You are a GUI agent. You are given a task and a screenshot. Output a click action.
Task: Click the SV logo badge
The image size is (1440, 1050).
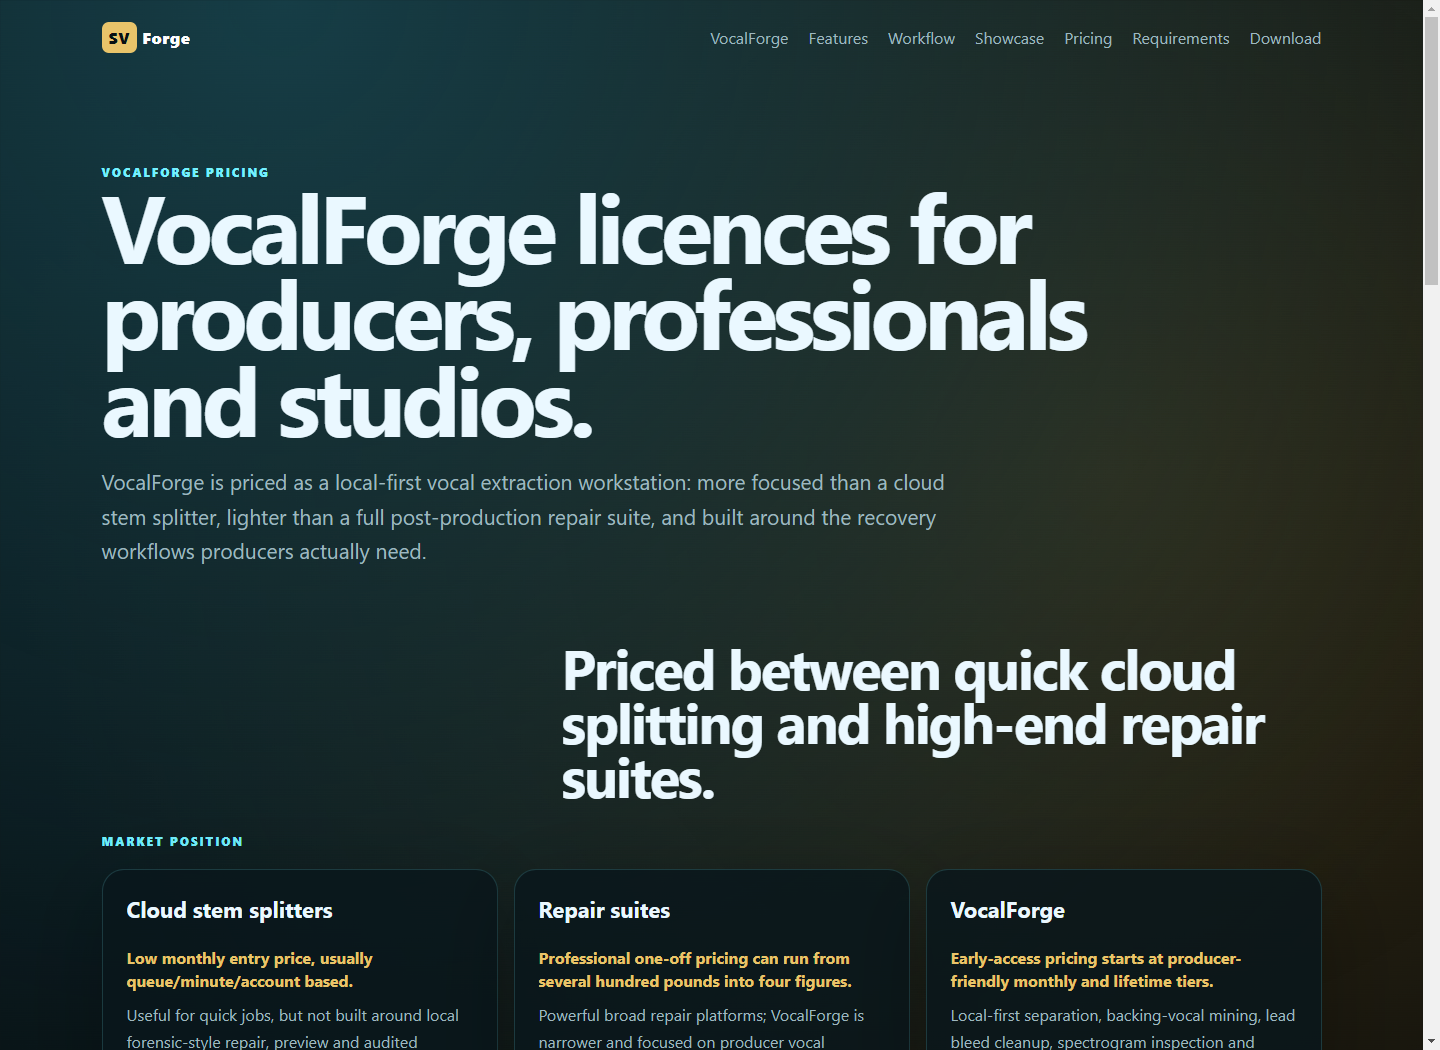(119, 38)
